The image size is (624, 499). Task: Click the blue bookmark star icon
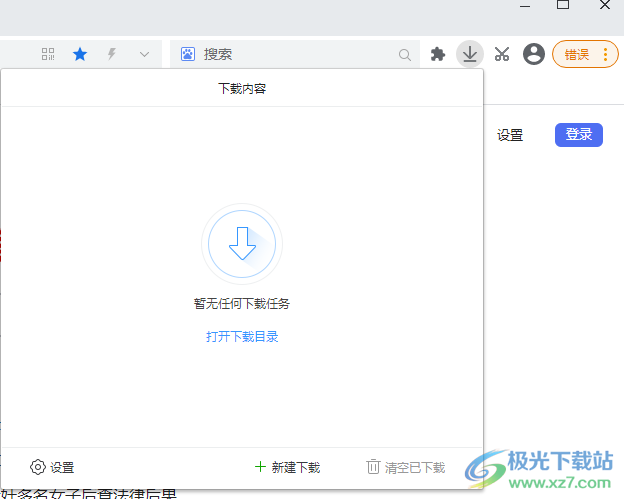80,54
